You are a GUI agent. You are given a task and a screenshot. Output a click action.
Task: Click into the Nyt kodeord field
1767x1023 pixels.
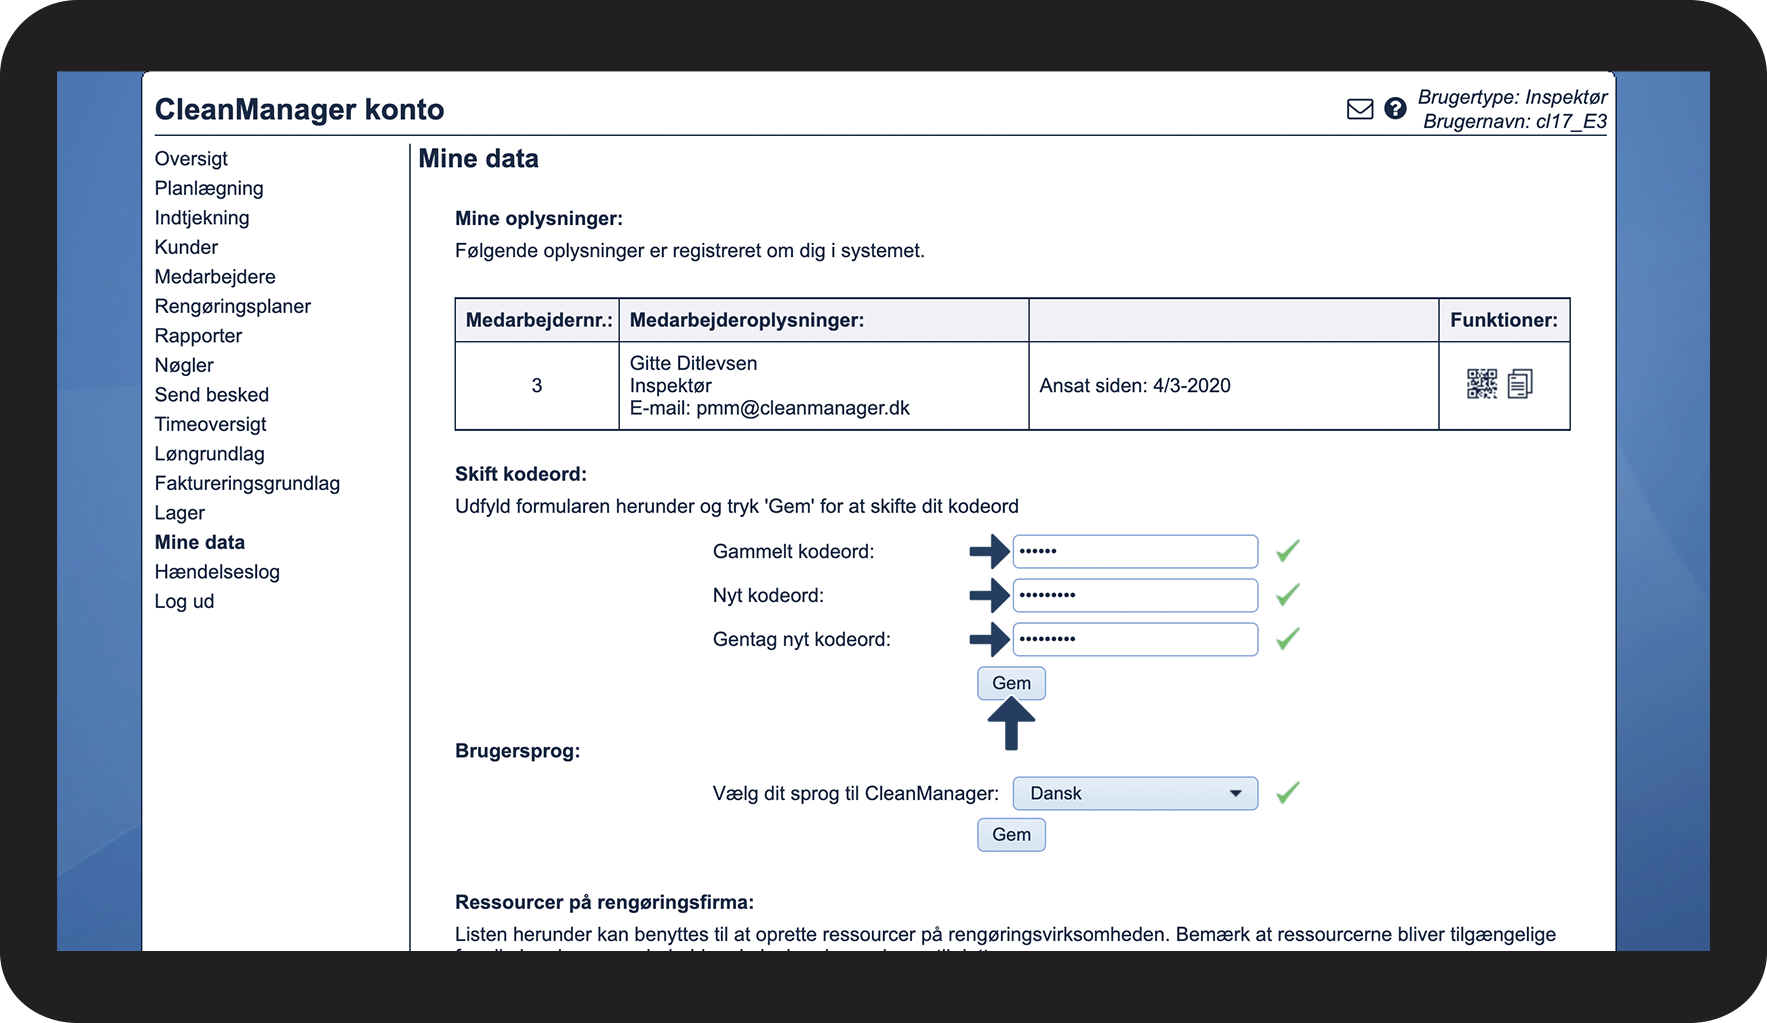[1135, 595]
